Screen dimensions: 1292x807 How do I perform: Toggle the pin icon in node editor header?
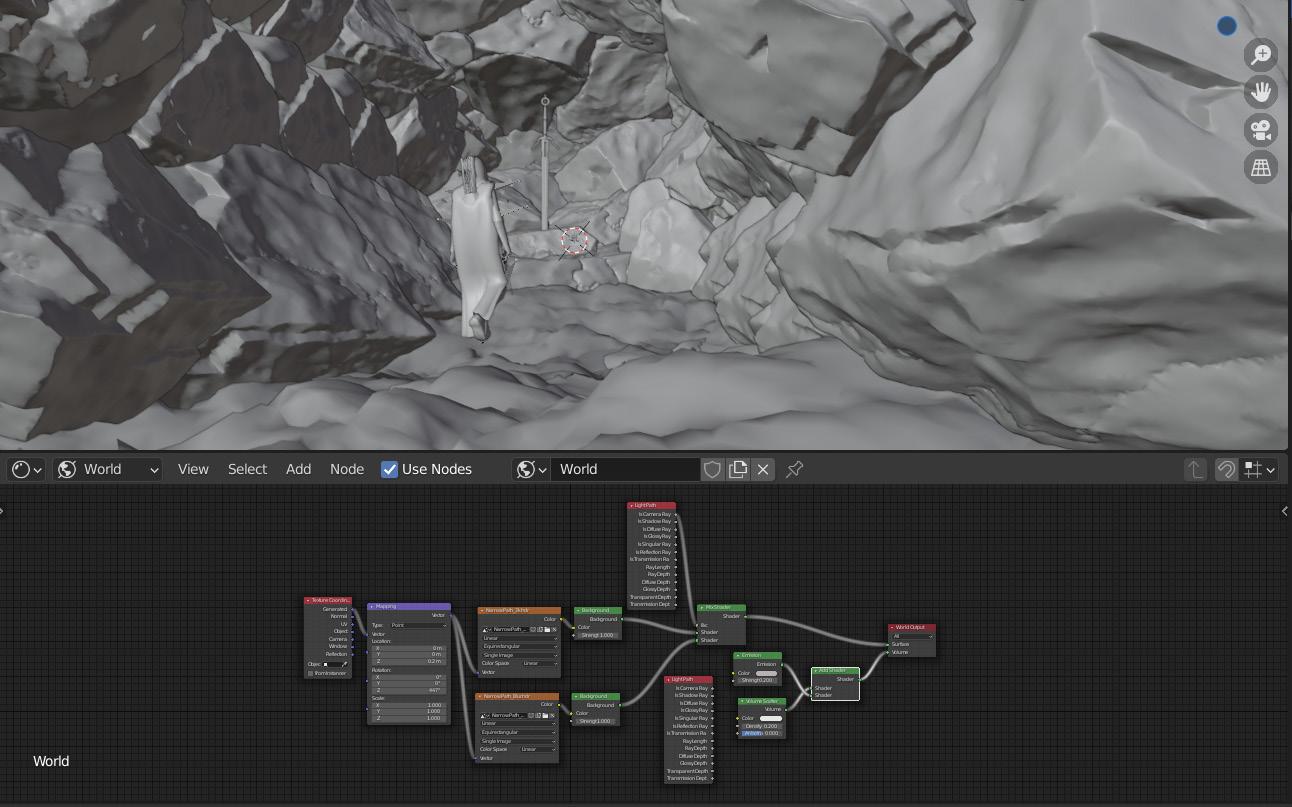[x=795, y=469]
